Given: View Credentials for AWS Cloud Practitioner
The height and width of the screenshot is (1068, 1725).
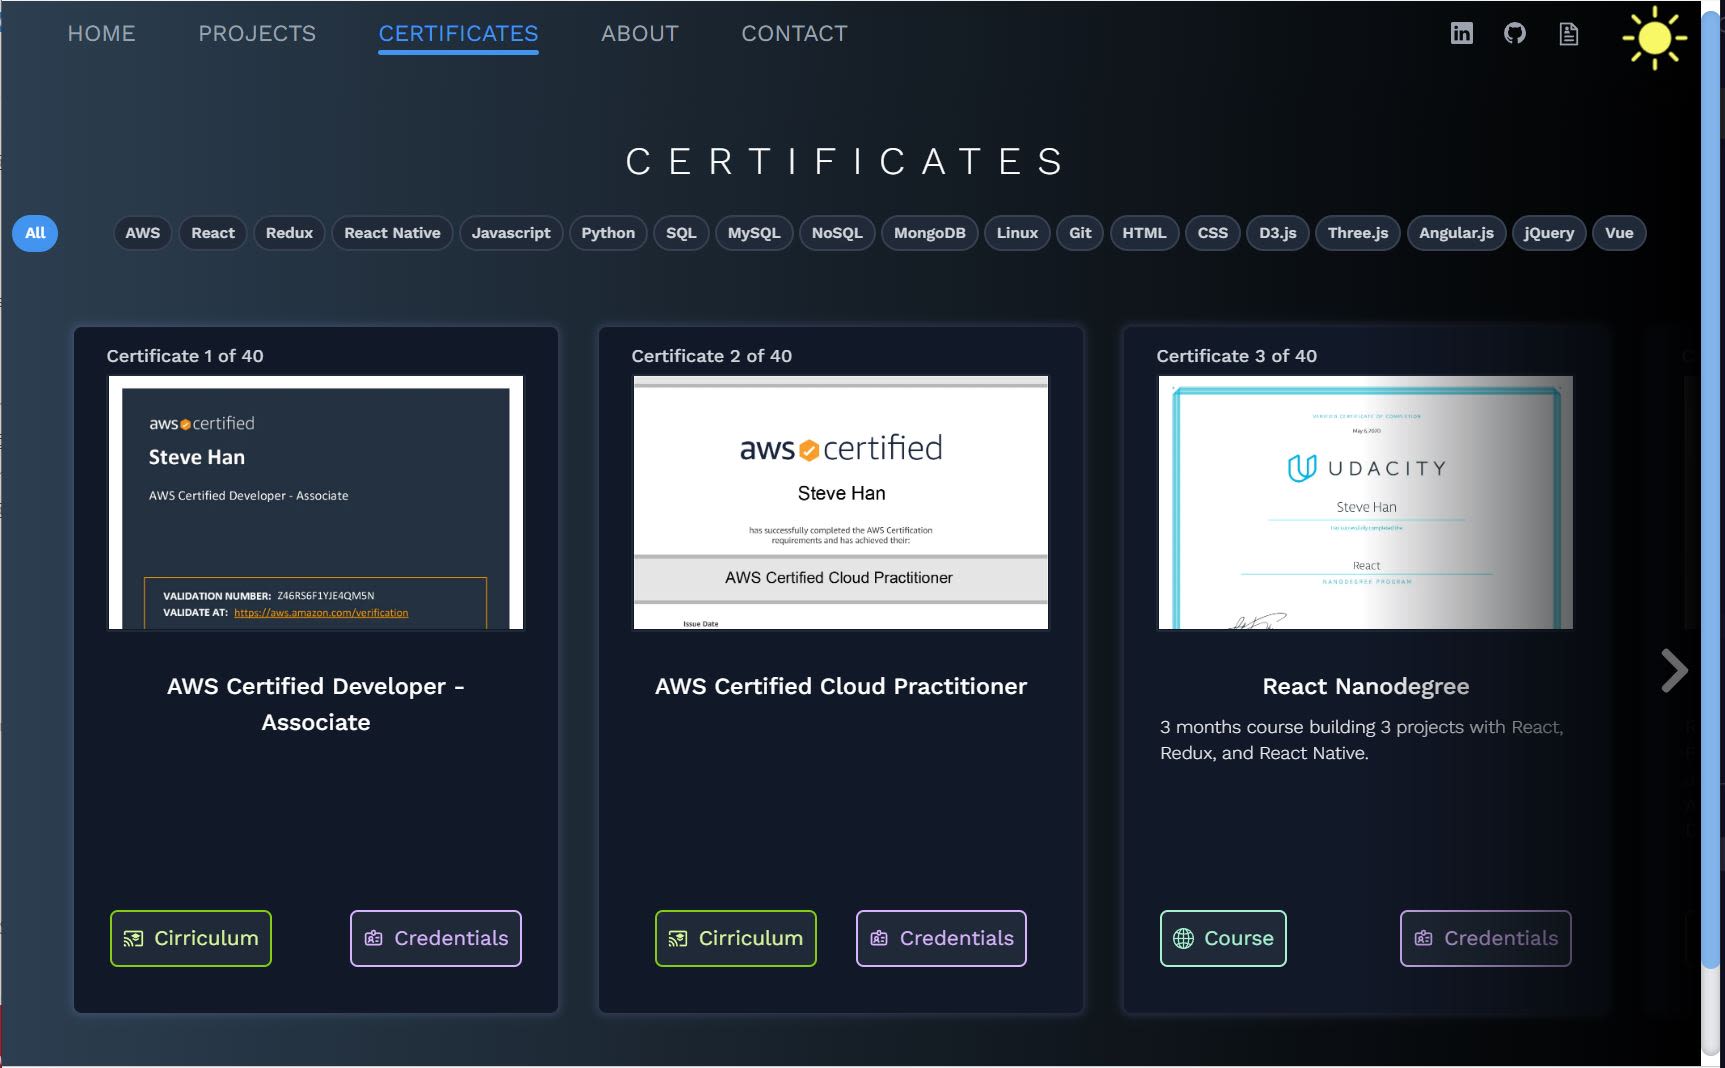Looking at the screenshot, I should coord(941,938).
